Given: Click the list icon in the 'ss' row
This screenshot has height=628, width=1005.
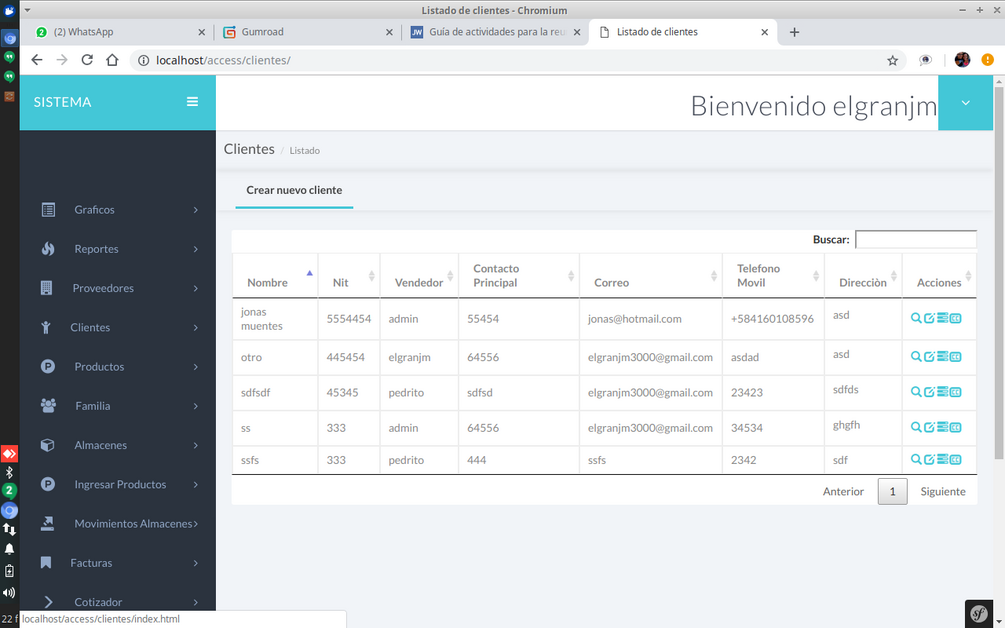Looking at the screenshot, I should [942, 427].
